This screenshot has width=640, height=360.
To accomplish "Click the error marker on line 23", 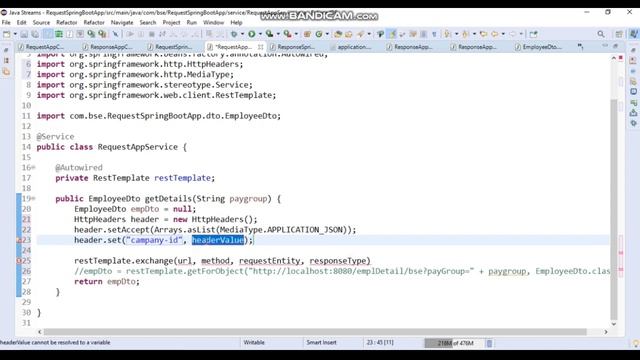I will click(19, 240).
